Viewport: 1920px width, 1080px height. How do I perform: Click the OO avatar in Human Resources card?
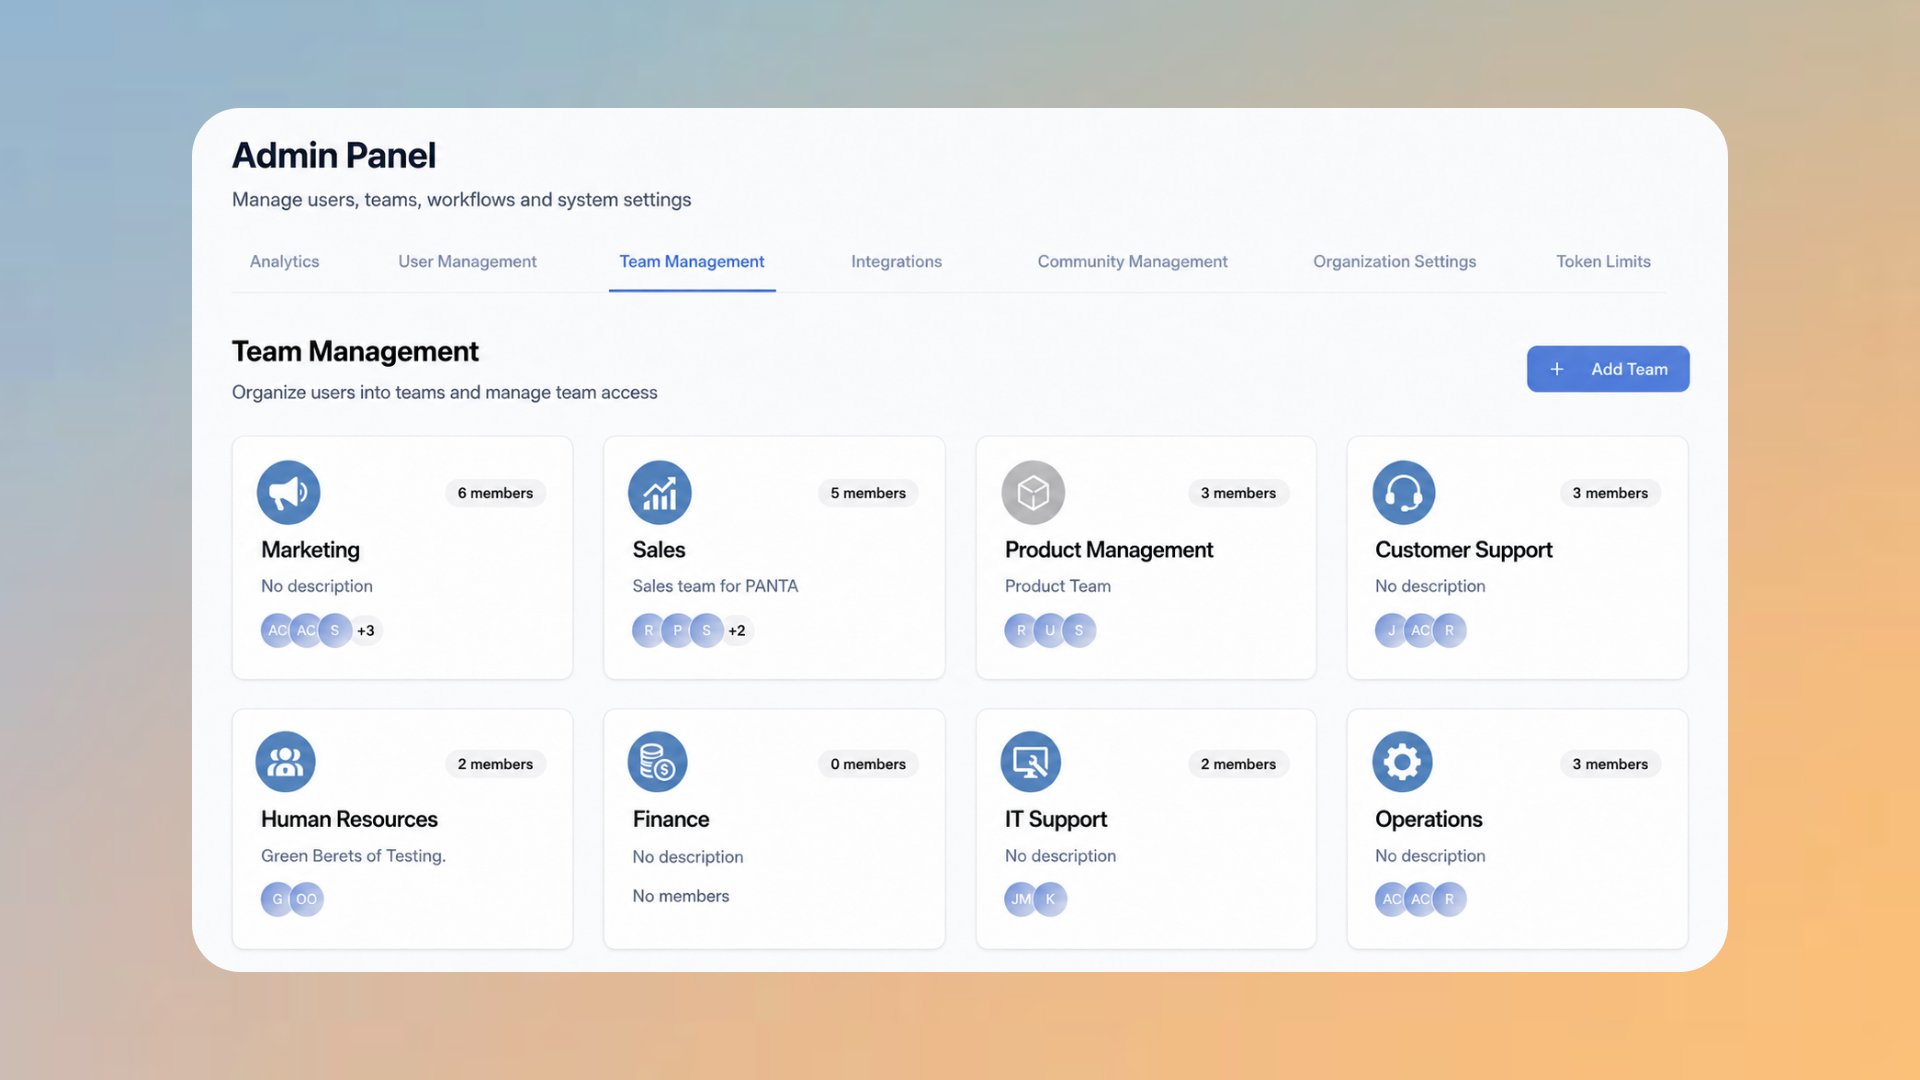(306, 899)
